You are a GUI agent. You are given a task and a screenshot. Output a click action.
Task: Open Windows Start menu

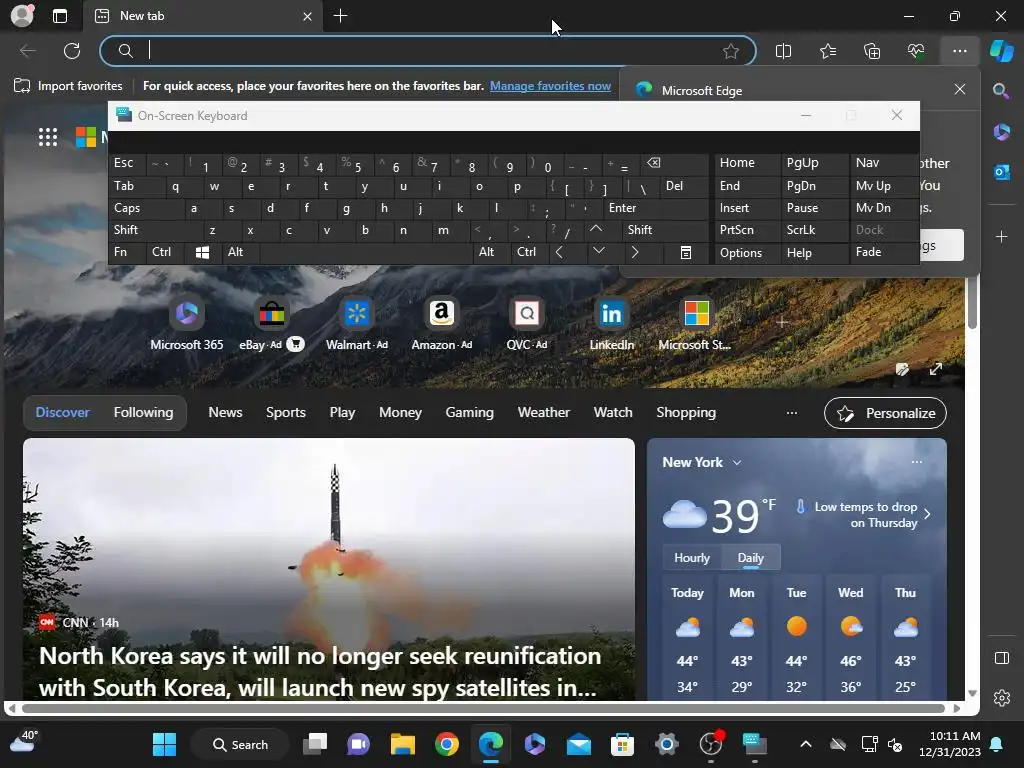(164, 744)
